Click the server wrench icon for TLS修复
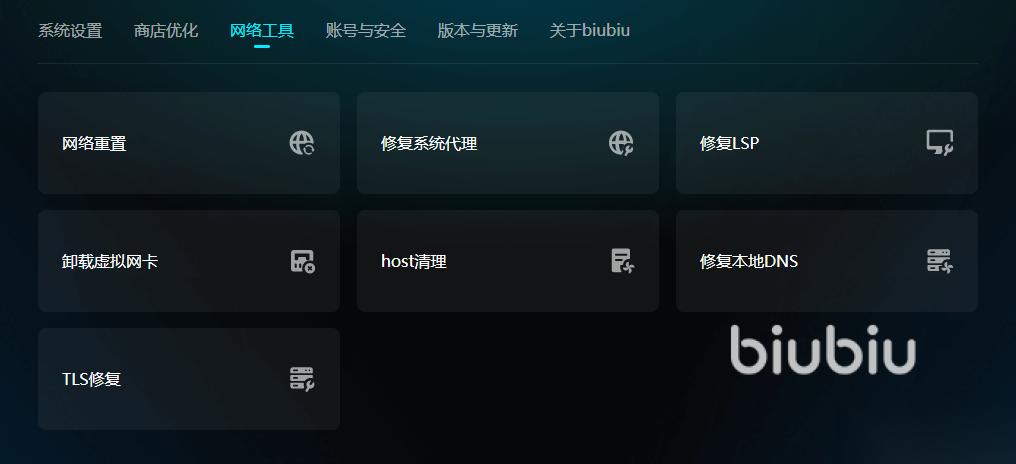The image size is (1016, 464). (302, 378)
